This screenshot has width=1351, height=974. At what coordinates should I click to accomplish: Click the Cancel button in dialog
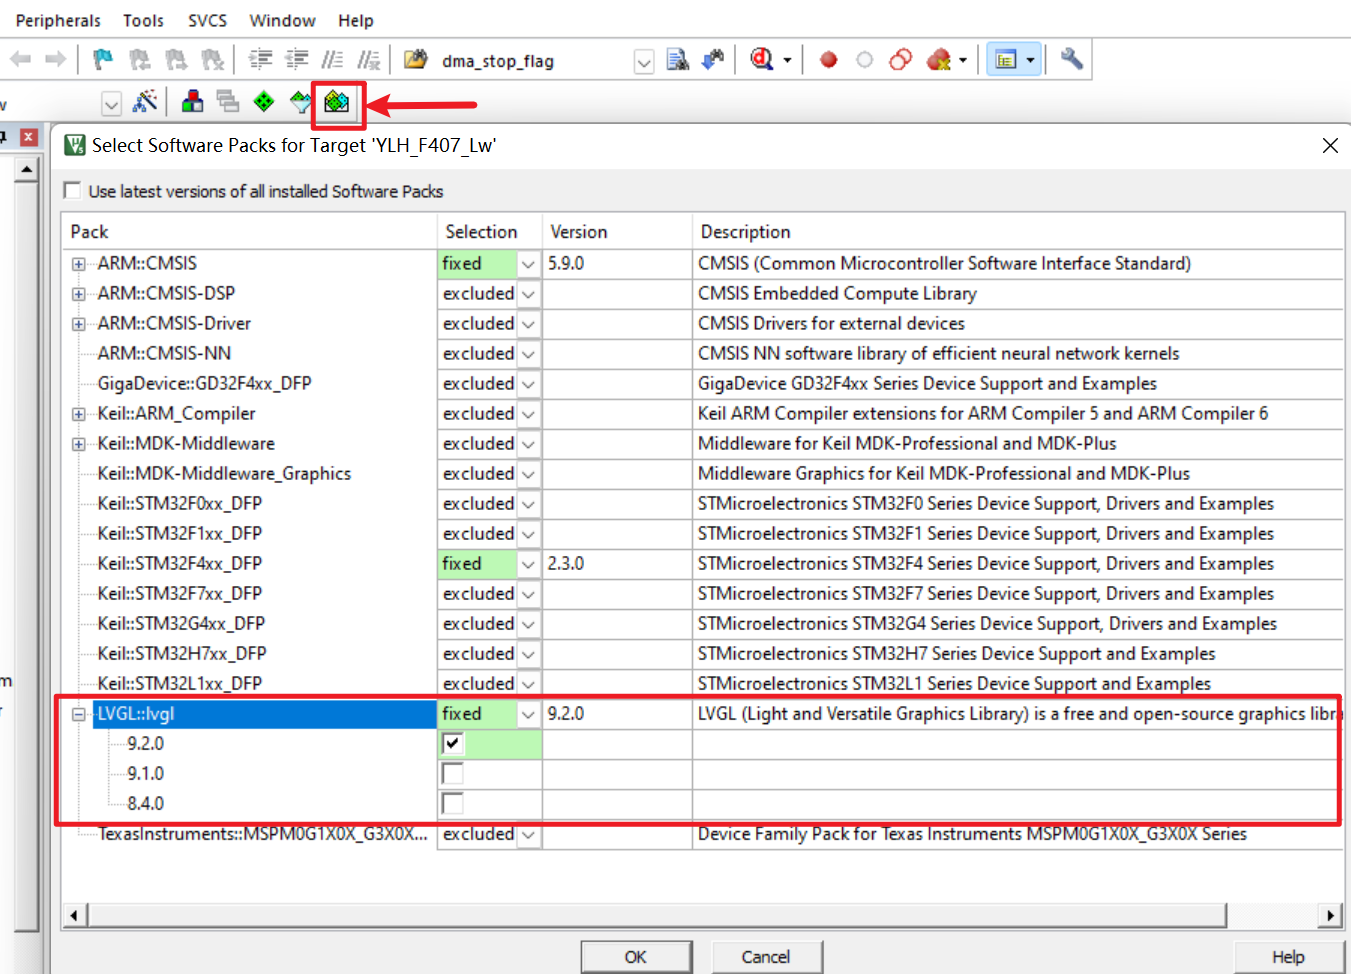point(766,957)
